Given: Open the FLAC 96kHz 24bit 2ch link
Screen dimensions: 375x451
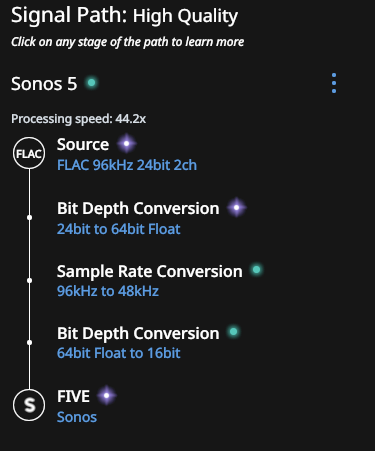Looking at the screenshot, I should pyautogui.click(x=127, y=165).
